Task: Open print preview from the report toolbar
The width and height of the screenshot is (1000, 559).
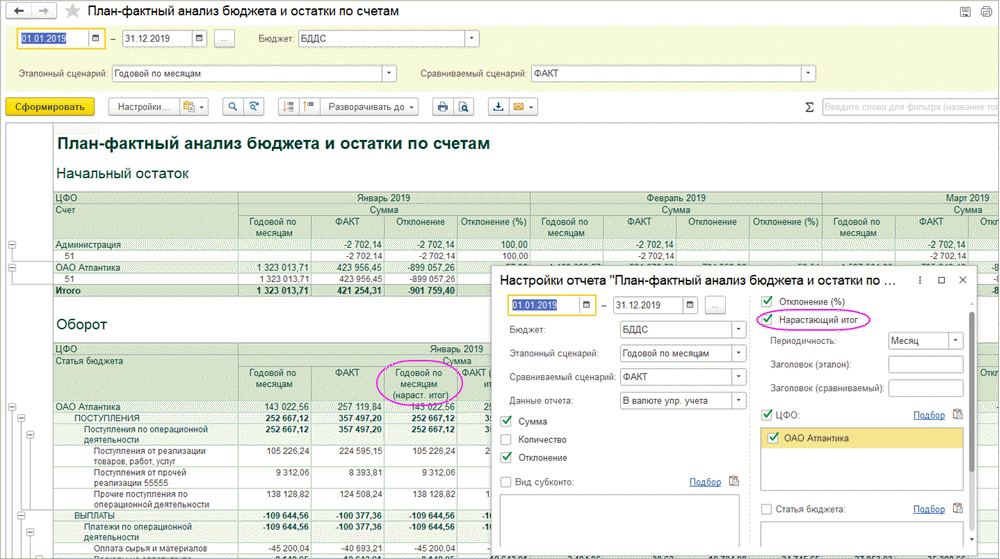Action: pyautogui.click(x=463, y=106)
